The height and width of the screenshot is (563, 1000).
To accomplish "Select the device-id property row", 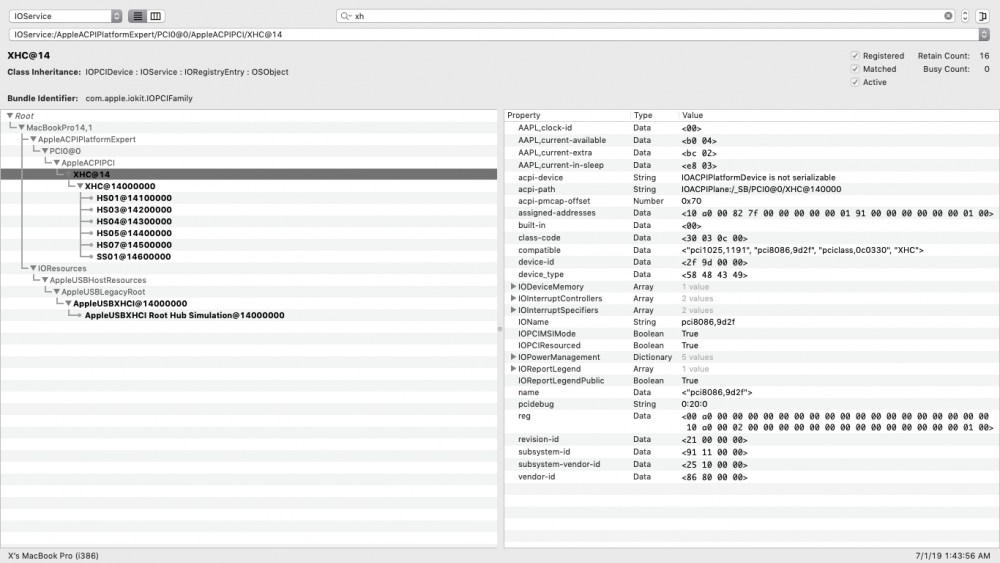I will coord(751,262).
